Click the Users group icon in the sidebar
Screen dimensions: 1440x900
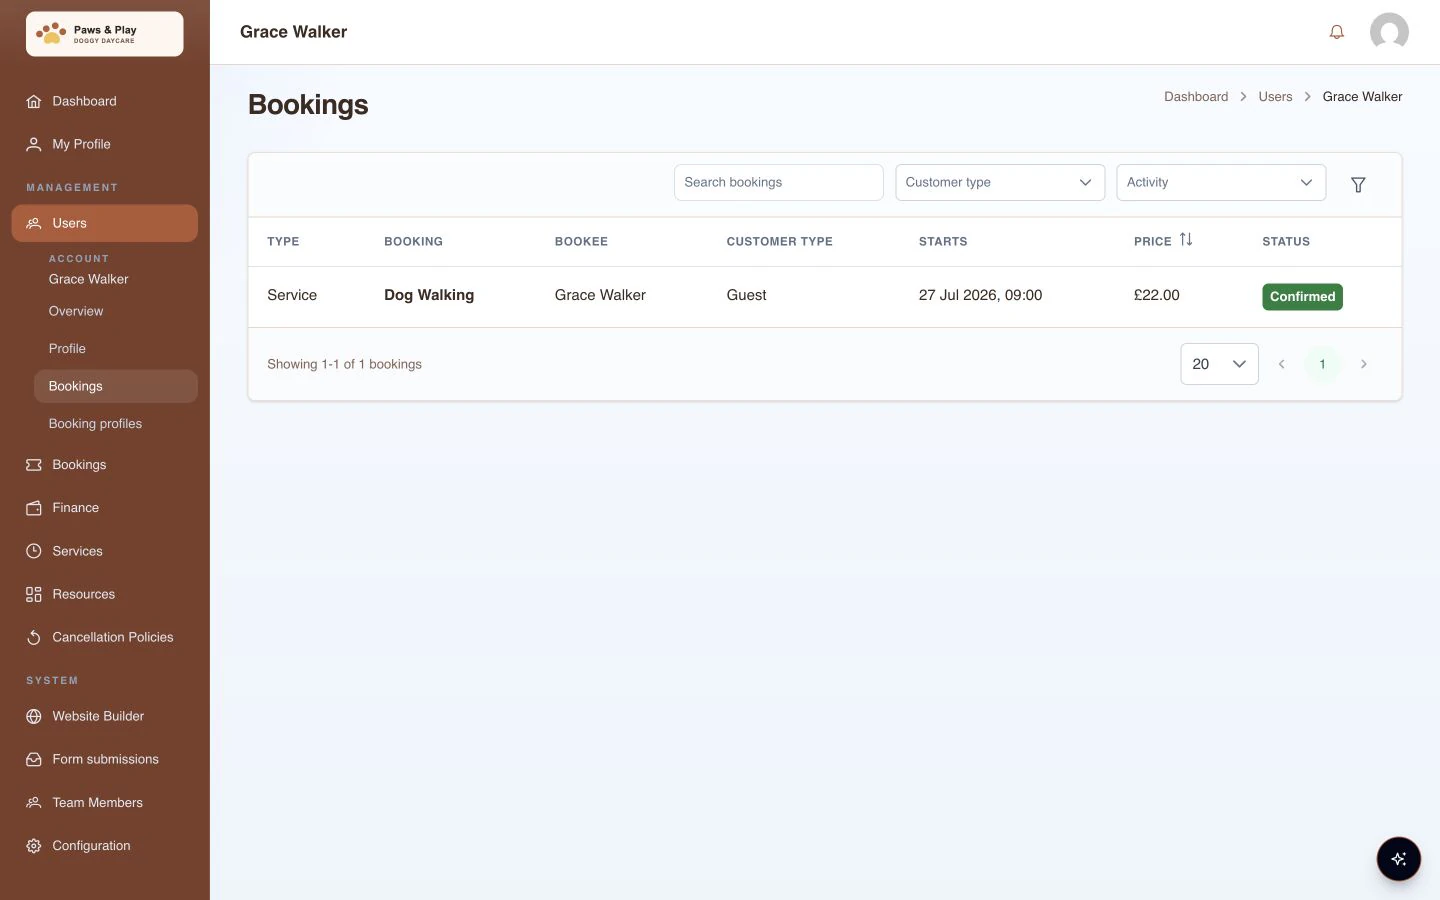click(34, 223)
